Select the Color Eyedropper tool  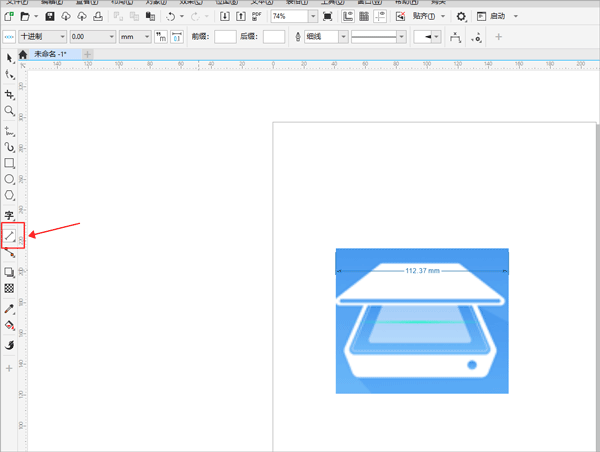pos(9,309)
